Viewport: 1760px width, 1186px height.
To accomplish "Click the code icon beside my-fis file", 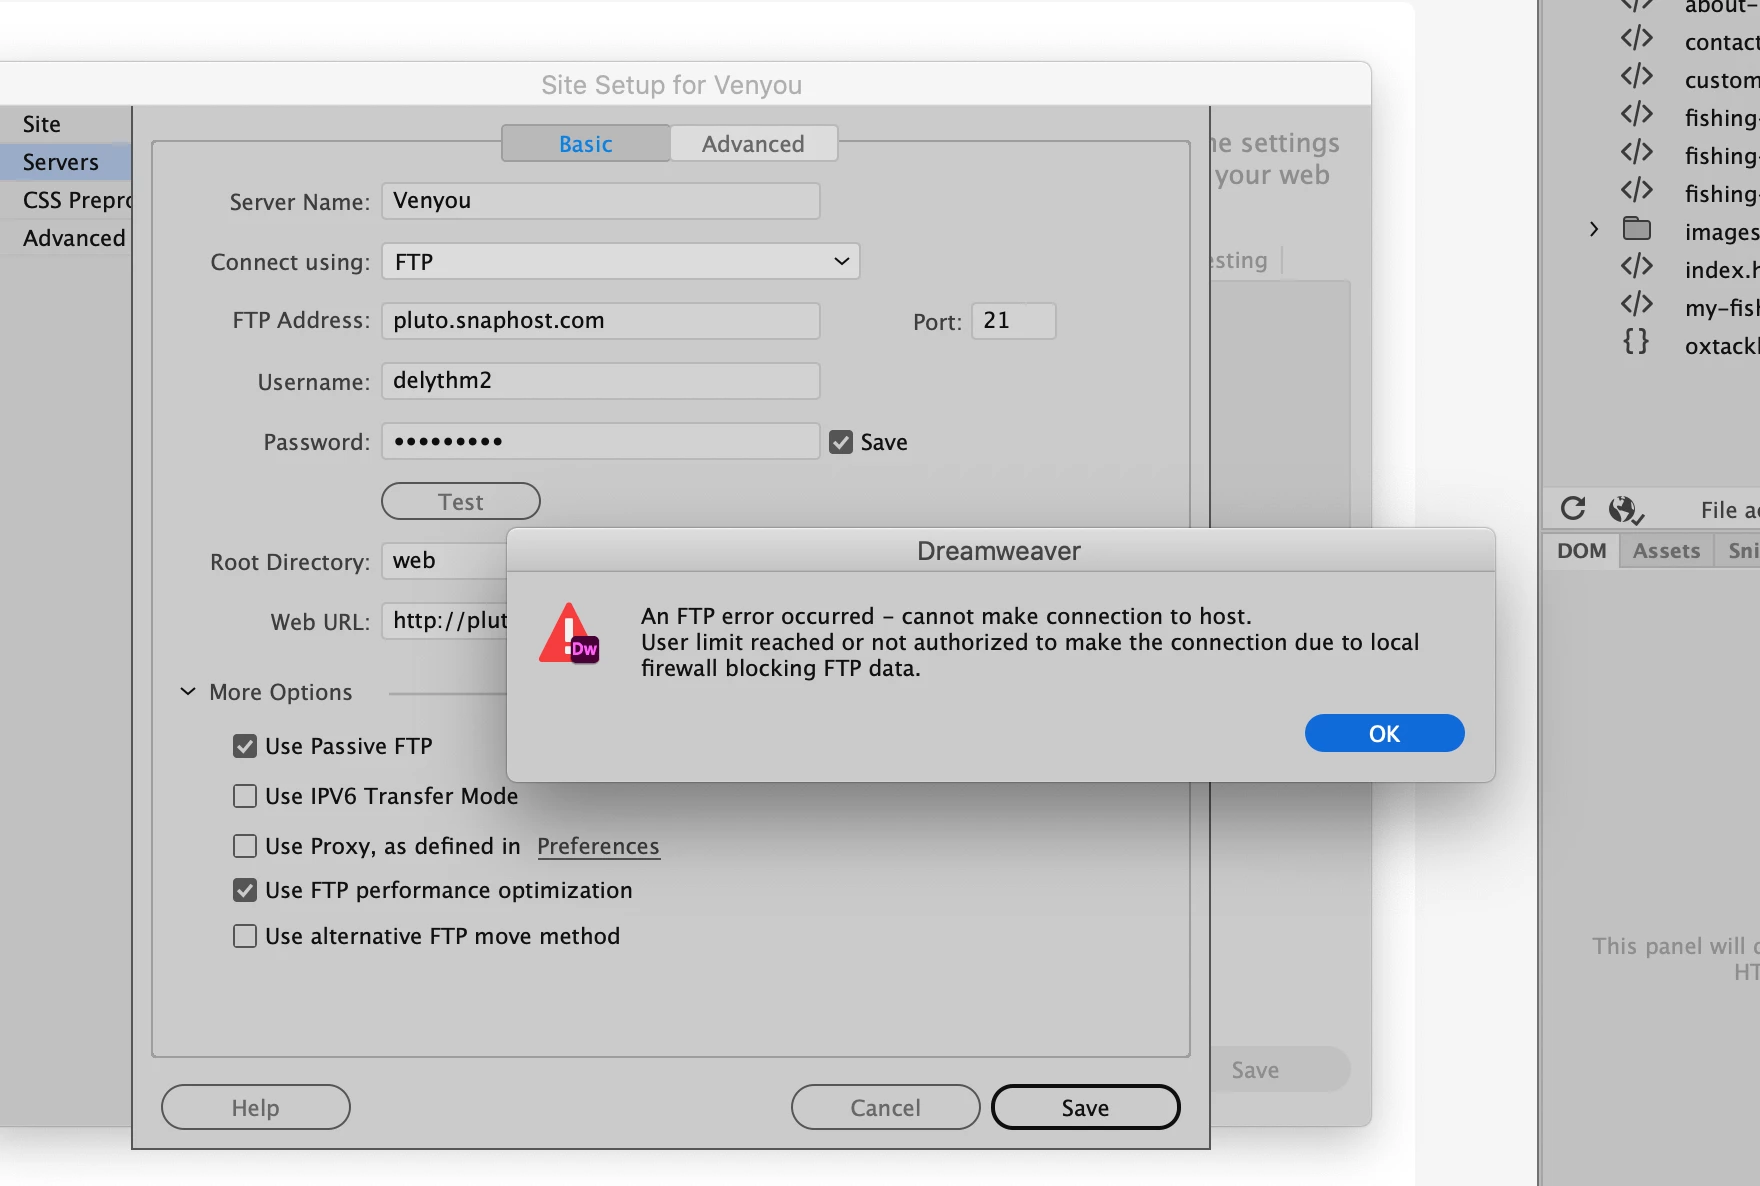I will (x=1637, y=305).
